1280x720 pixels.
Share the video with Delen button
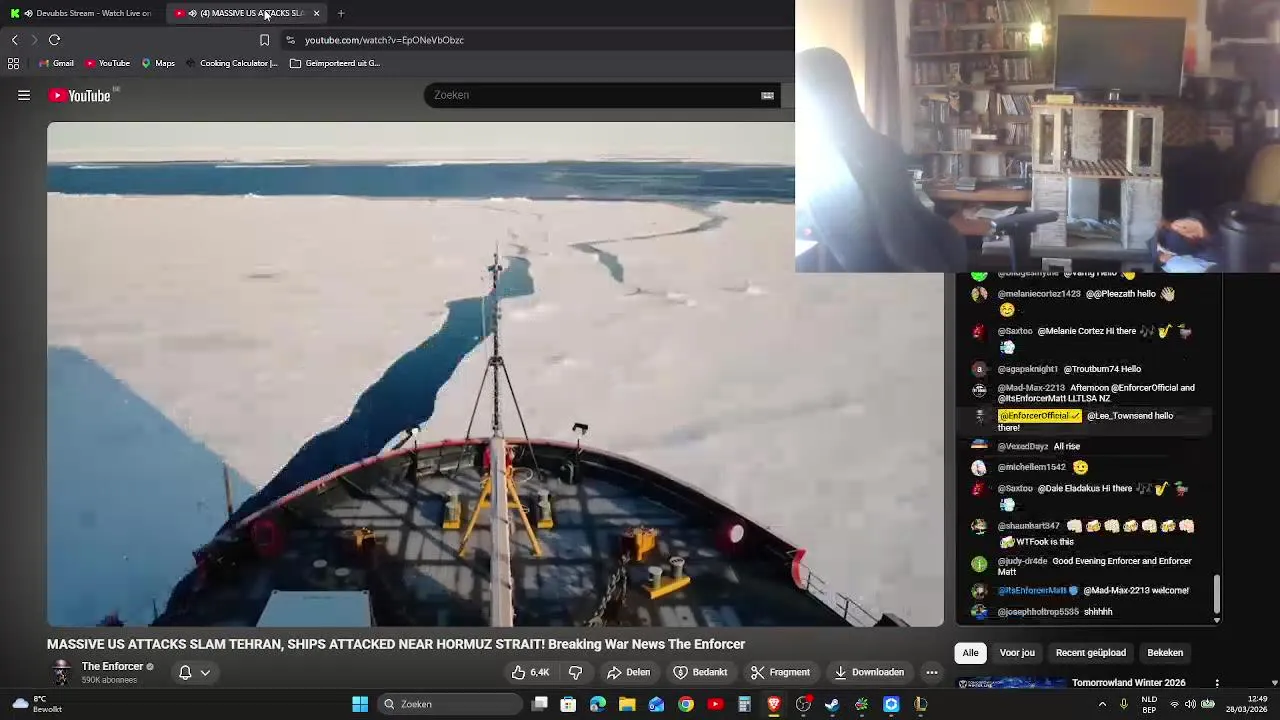click(x=629, y=672)
